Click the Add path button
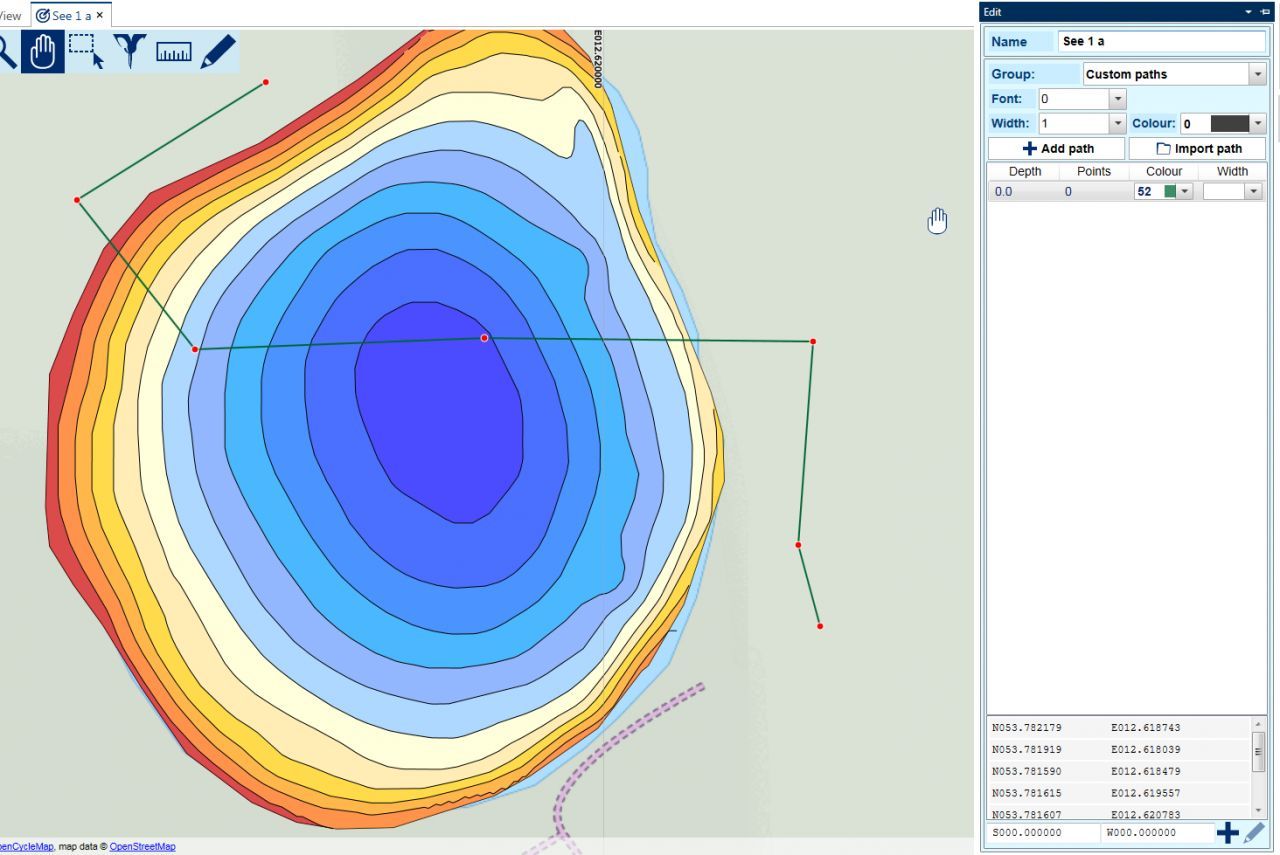Screen dimensions: 1280x855 (x=1057, y=149)
